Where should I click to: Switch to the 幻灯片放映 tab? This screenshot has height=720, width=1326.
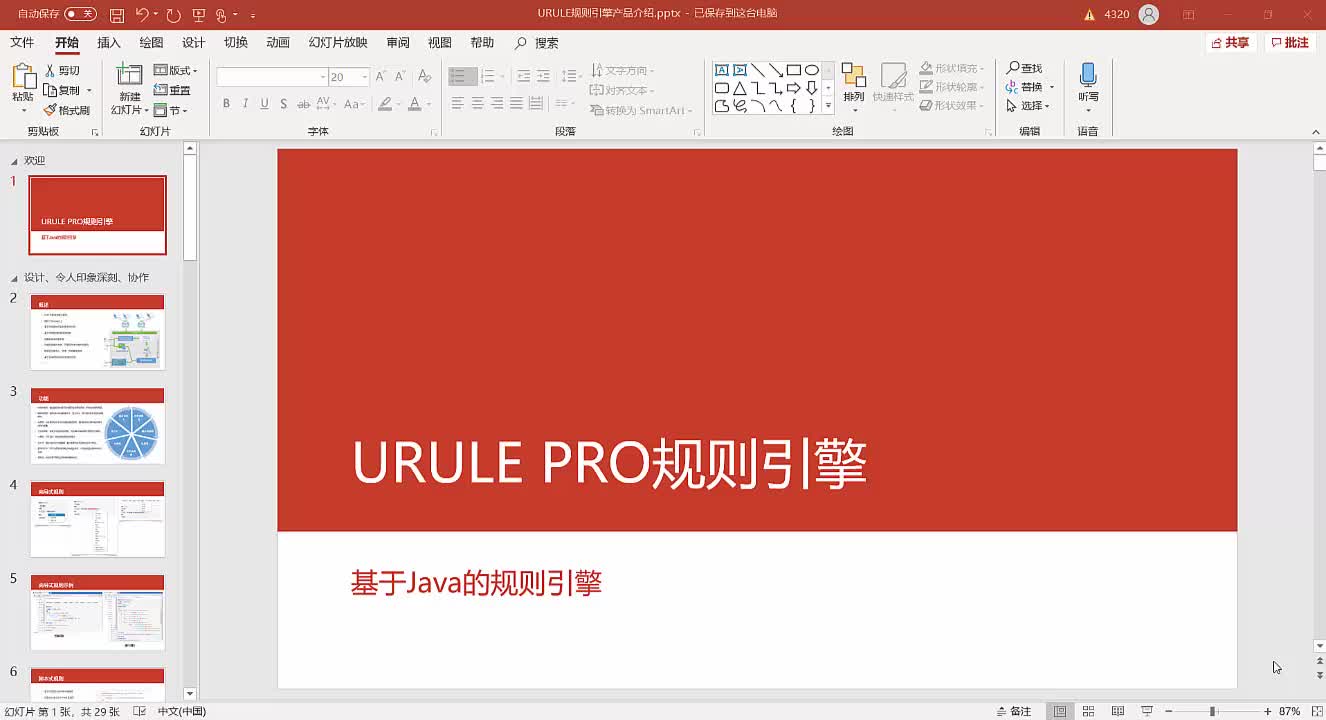click(x=338, y=43)
